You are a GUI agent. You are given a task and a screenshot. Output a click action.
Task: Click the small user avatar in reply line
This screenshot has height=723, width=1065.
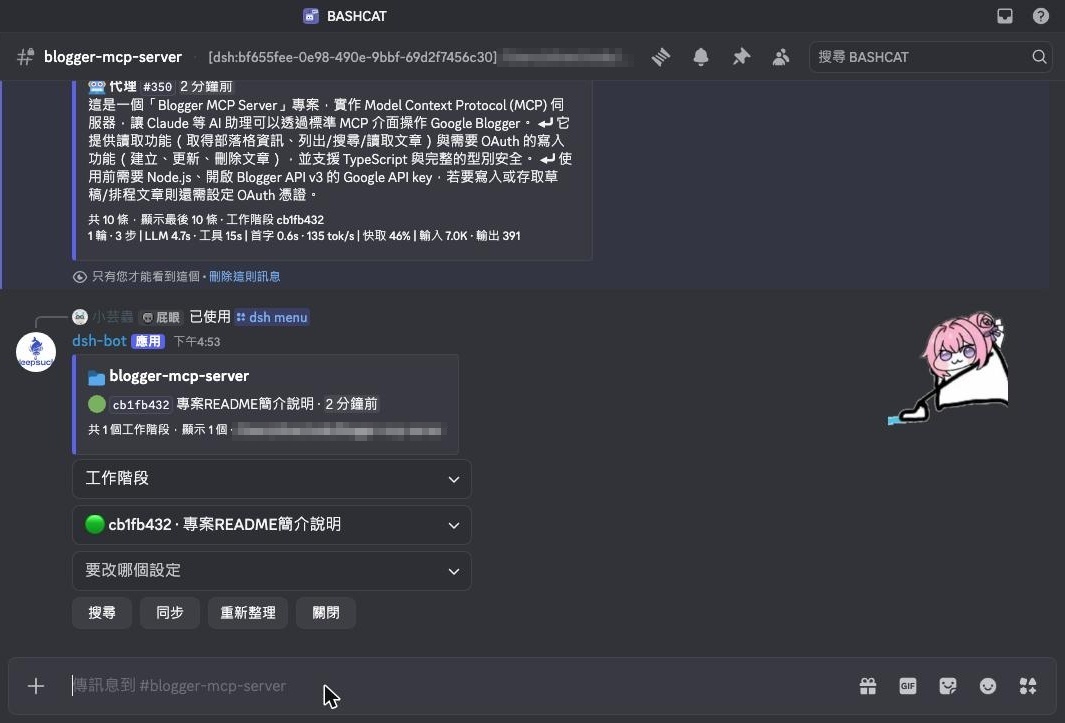click(x=80, y=317)
